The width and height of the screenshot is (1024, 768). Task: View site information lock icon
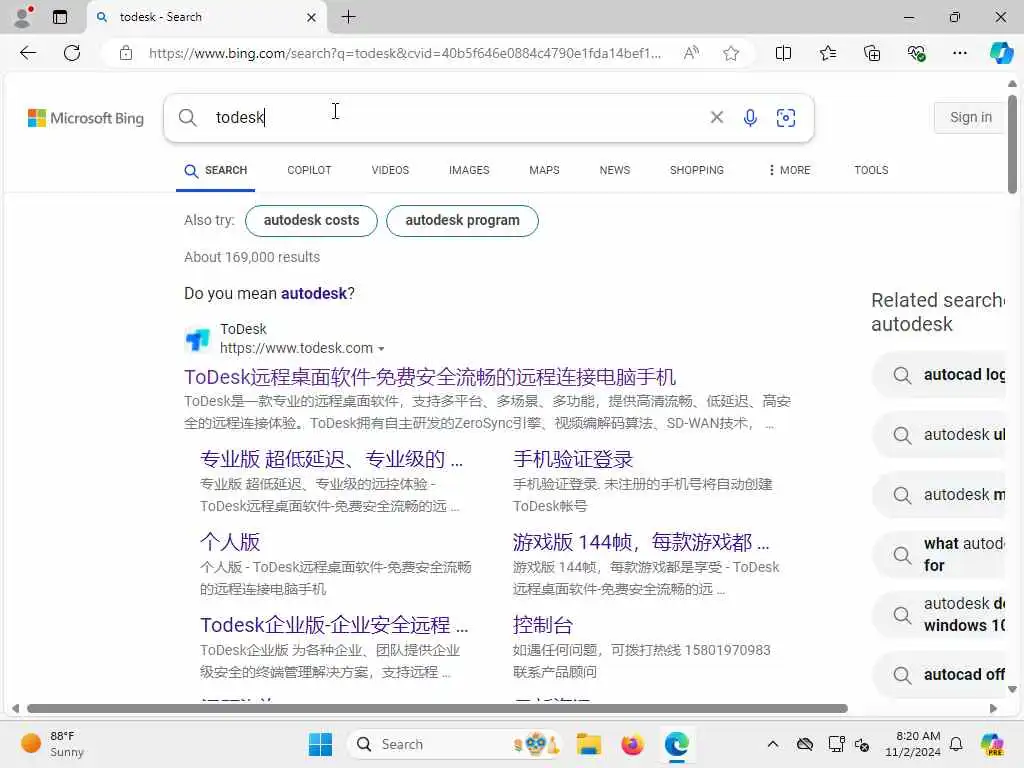(126, 53)
